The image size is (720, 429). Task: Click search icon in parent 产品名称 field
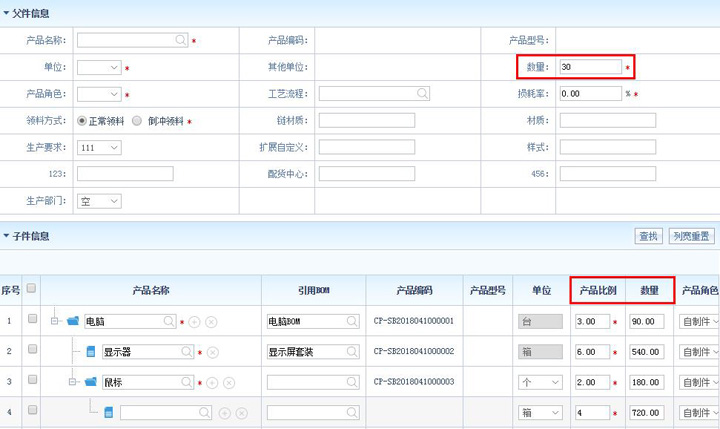coord(180,40)
